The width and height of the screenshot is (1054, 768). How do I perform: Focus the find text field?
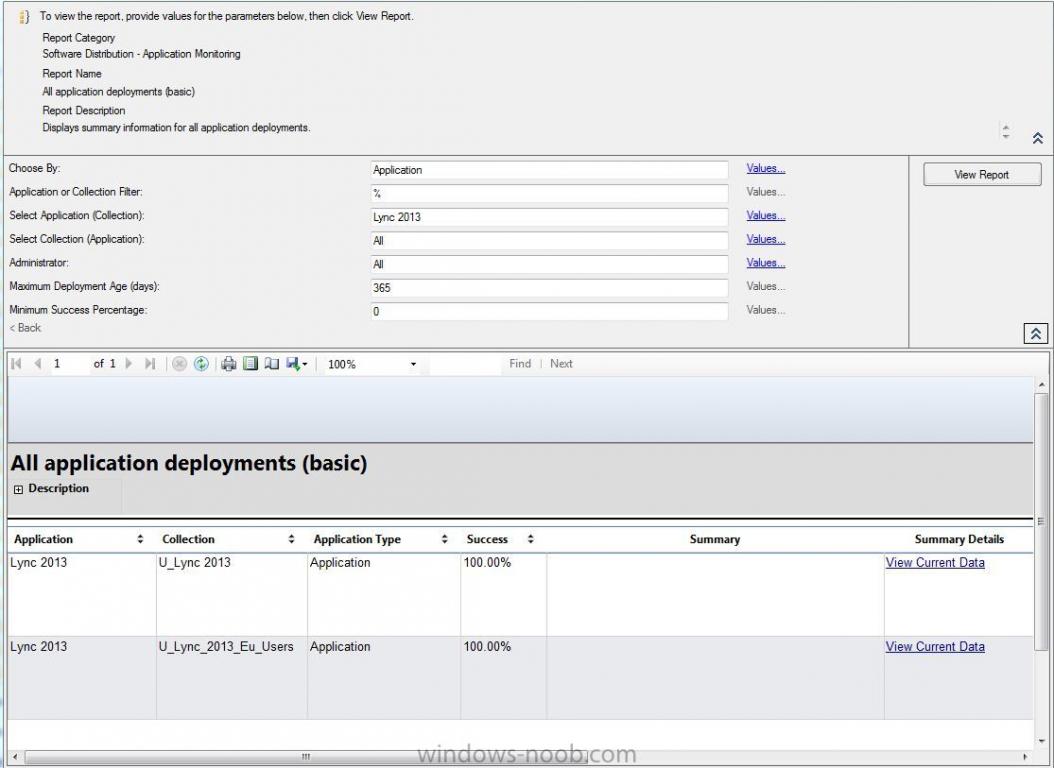point(465,364)
